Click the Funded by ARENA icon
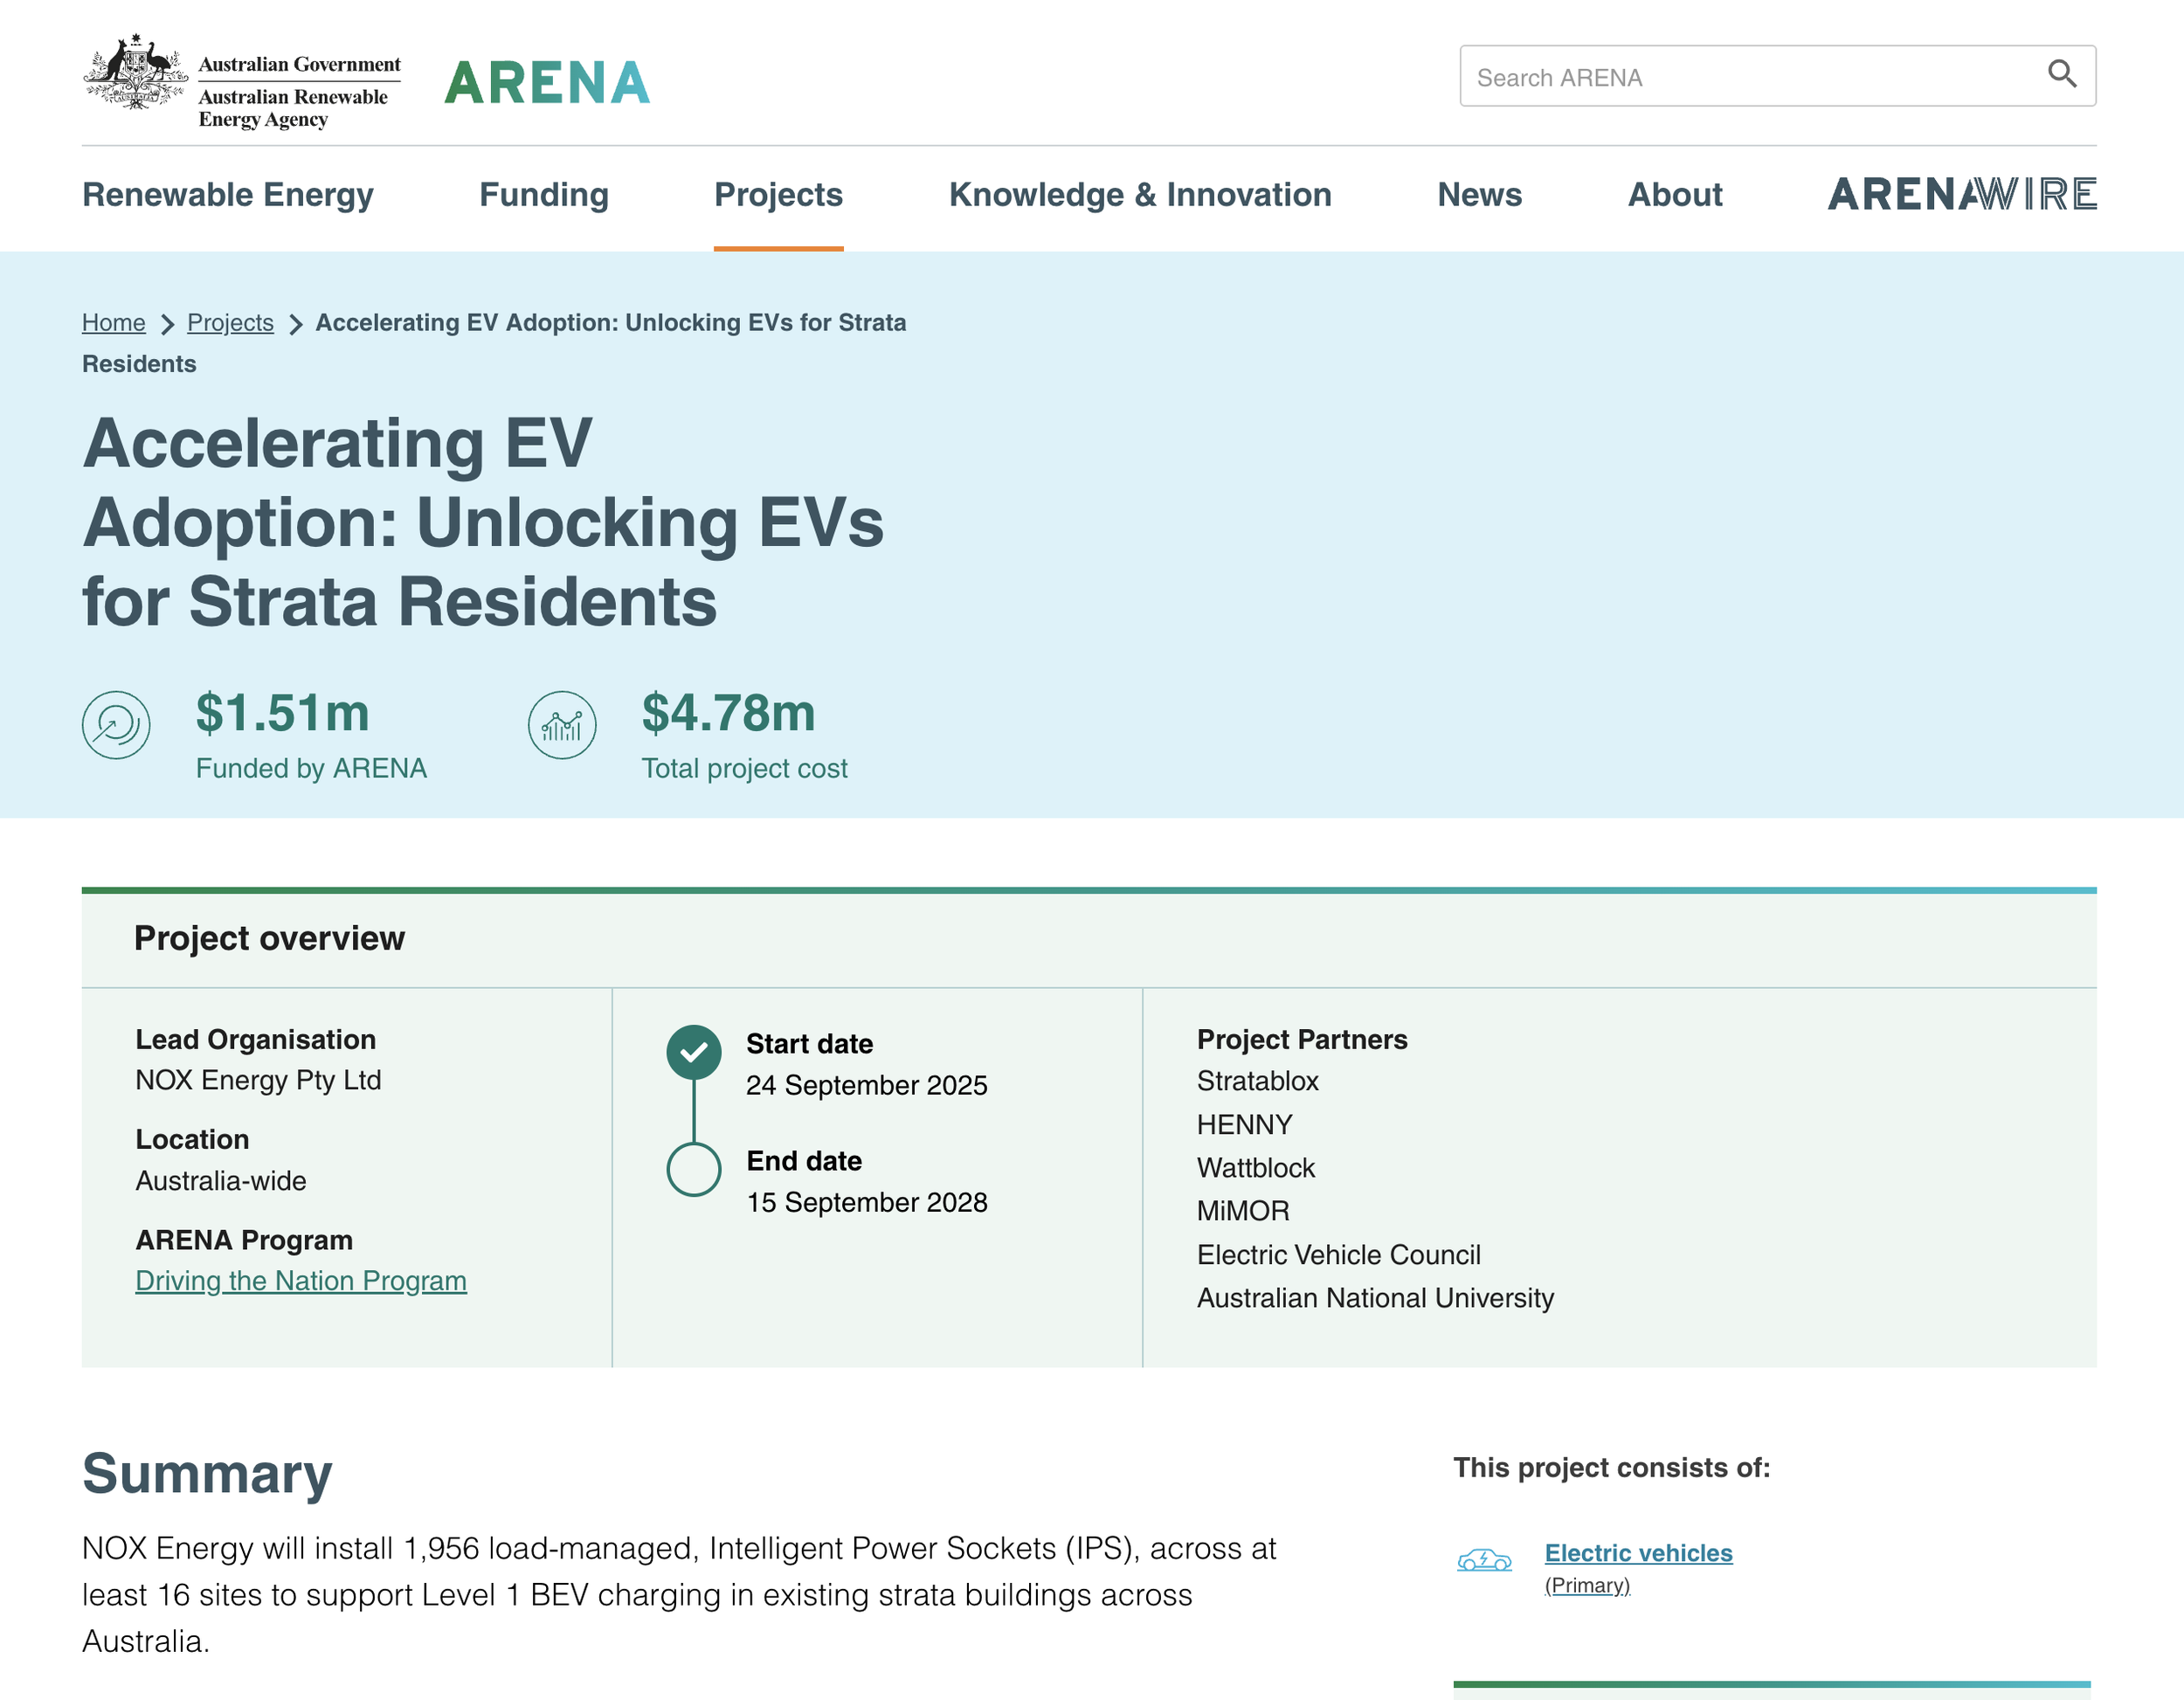2184x1700 pixels. pyautogui.click(x=116, y=725)
